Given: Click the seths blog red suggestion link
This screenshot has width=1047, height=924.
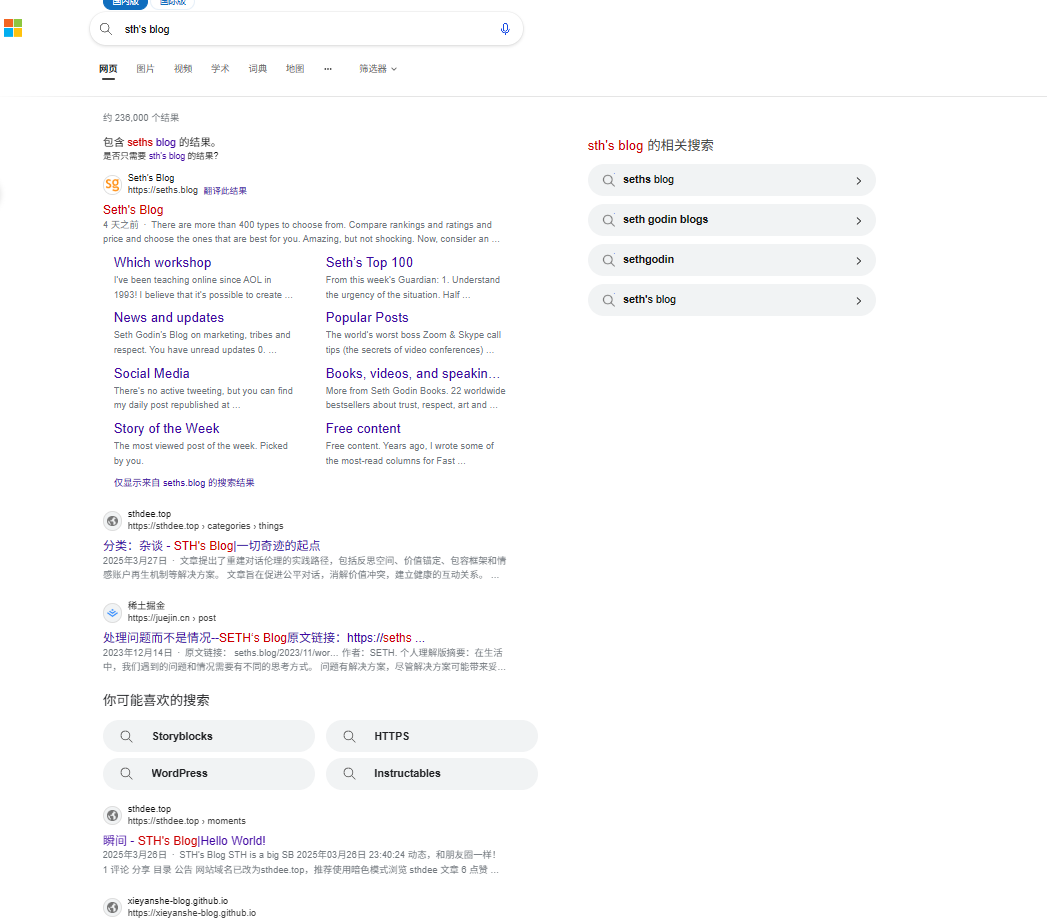Looking at the screenshot, I should (152, 142).
